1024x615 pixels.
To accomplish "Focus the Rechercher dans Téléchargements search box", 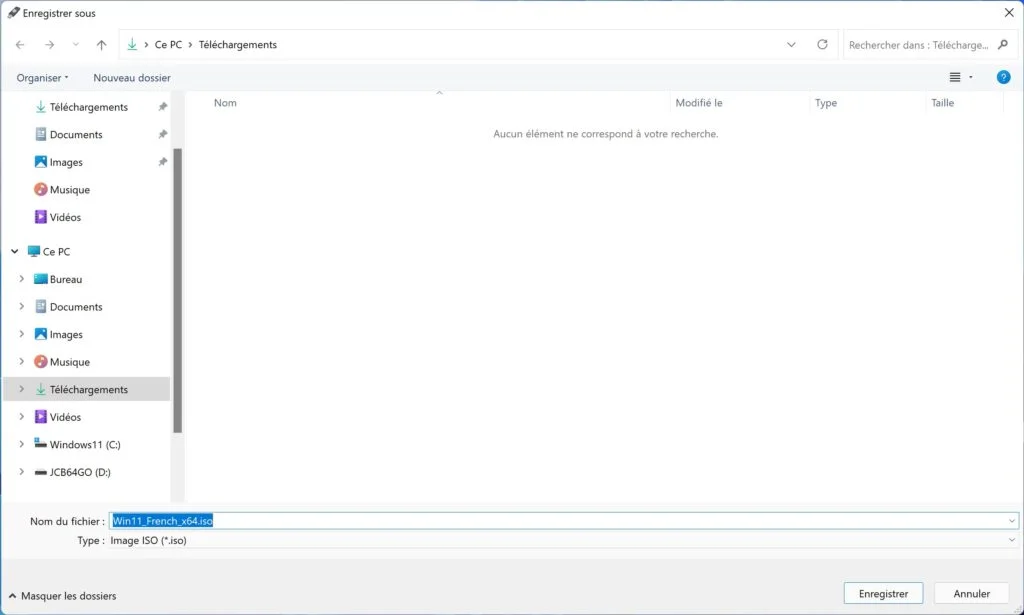I will 918,45.
